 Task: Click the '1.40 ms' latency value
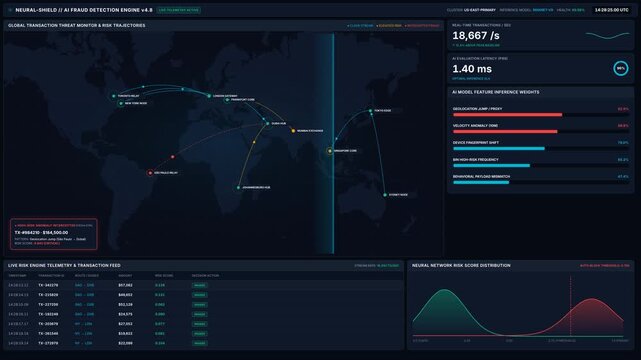pyautogui.click(x=472, y=69)
